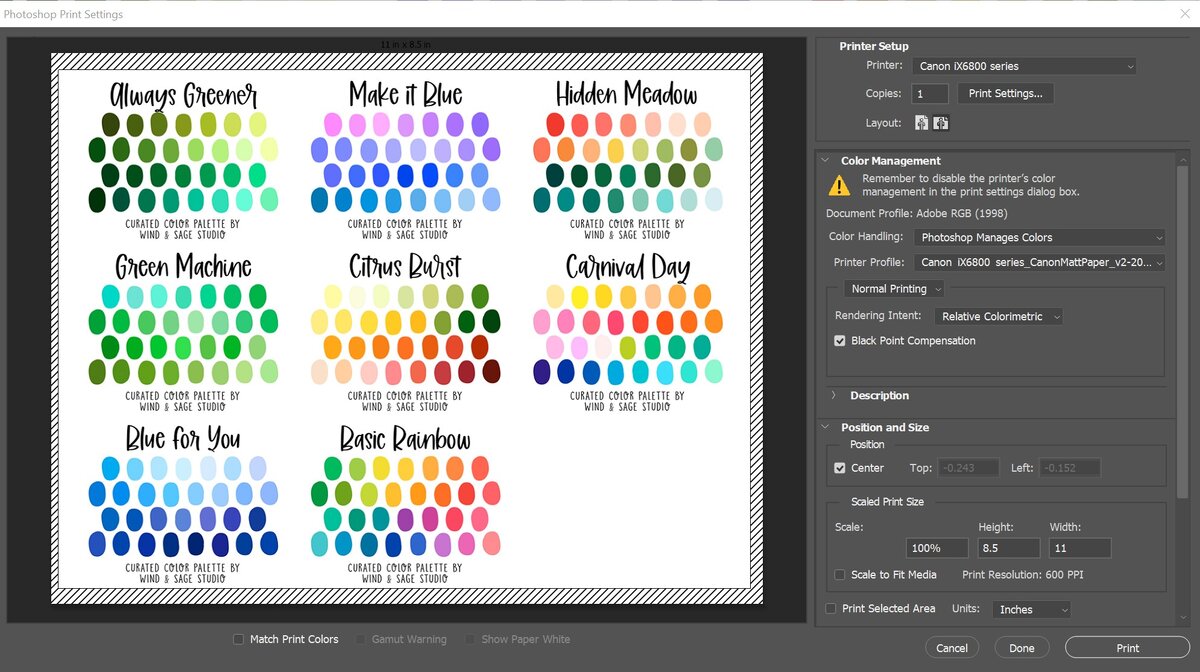The height and width of the screenshot is (672, 1200).
Task: Select portrait layout orientation icon
Action: click(921, 123)
